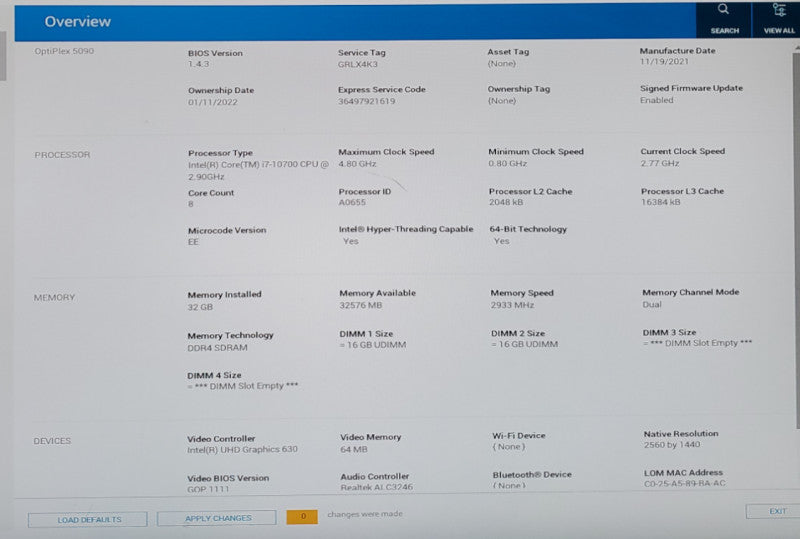Viewport: 800px width, 539px height.
Task: Select the Wi-Fi Device label
Action: coord(519,435)
